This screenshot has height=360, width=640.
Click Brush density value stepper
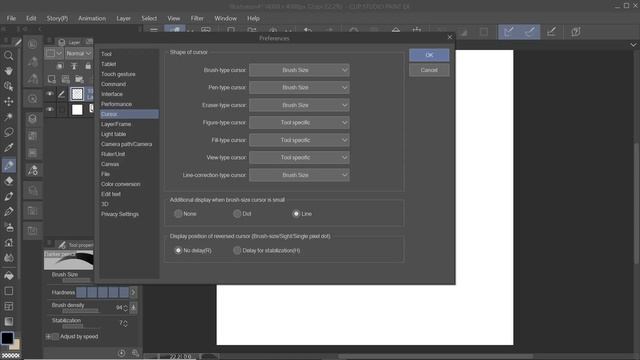tap(125, 308)
